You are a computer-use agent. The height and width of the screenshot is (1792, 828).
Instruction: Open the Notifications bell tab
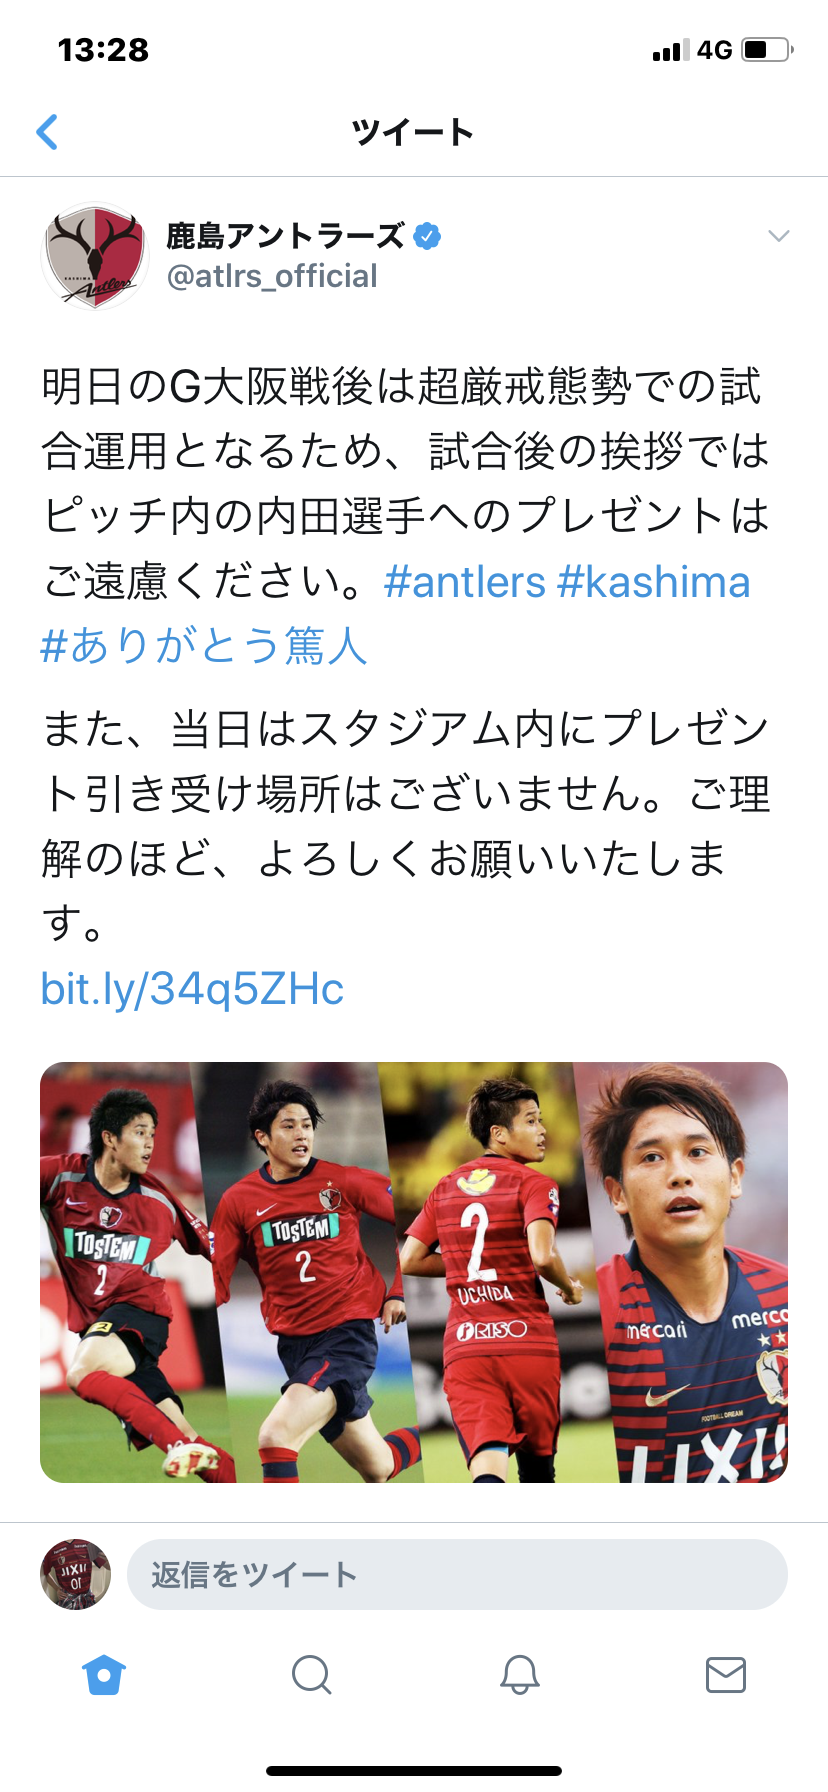(519, 1674)
